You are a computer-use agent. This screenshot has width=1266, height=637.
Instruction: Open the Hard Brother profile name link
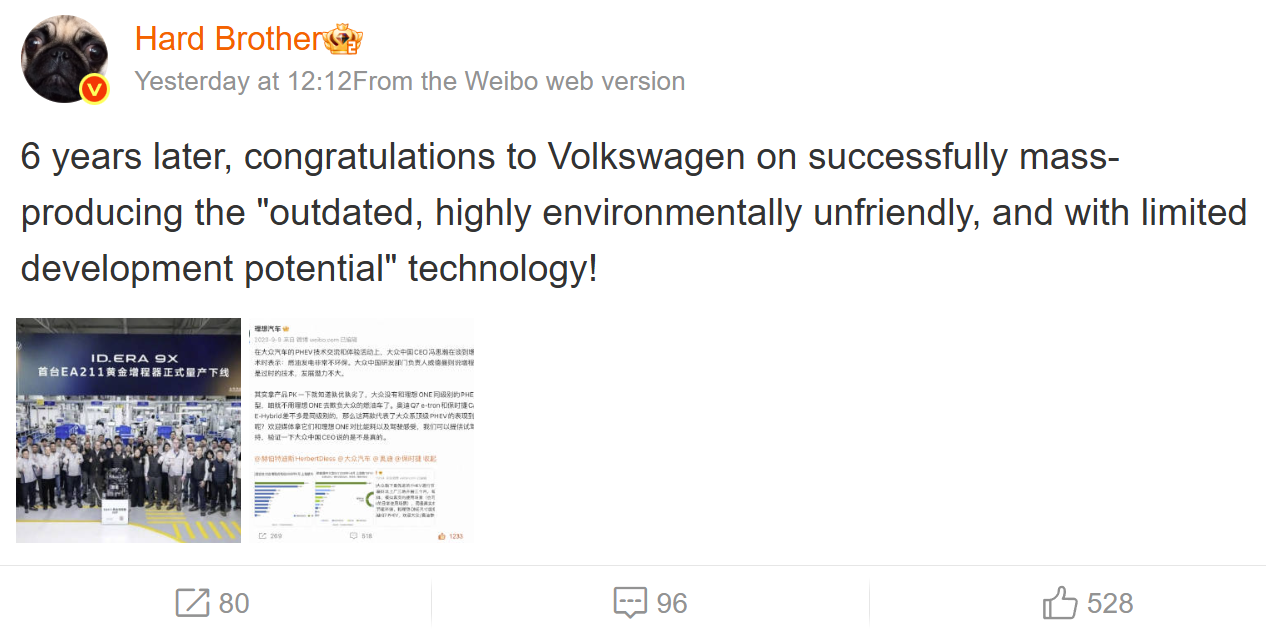227,39
